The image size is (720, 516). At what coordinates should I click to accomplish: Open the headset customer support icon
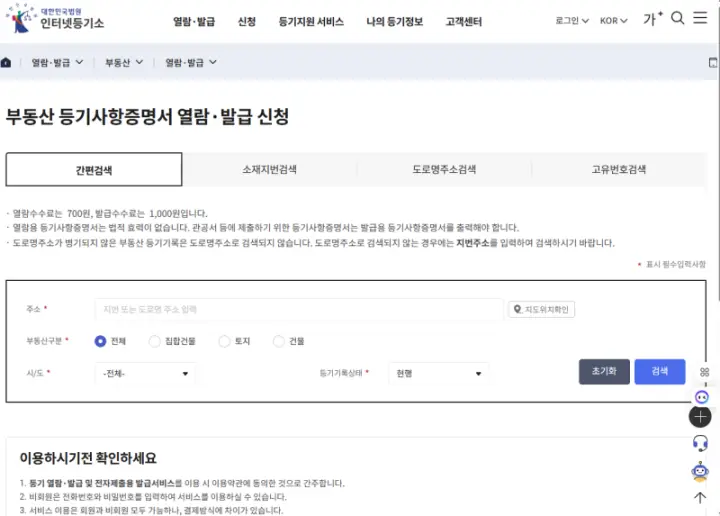point(700,443)
